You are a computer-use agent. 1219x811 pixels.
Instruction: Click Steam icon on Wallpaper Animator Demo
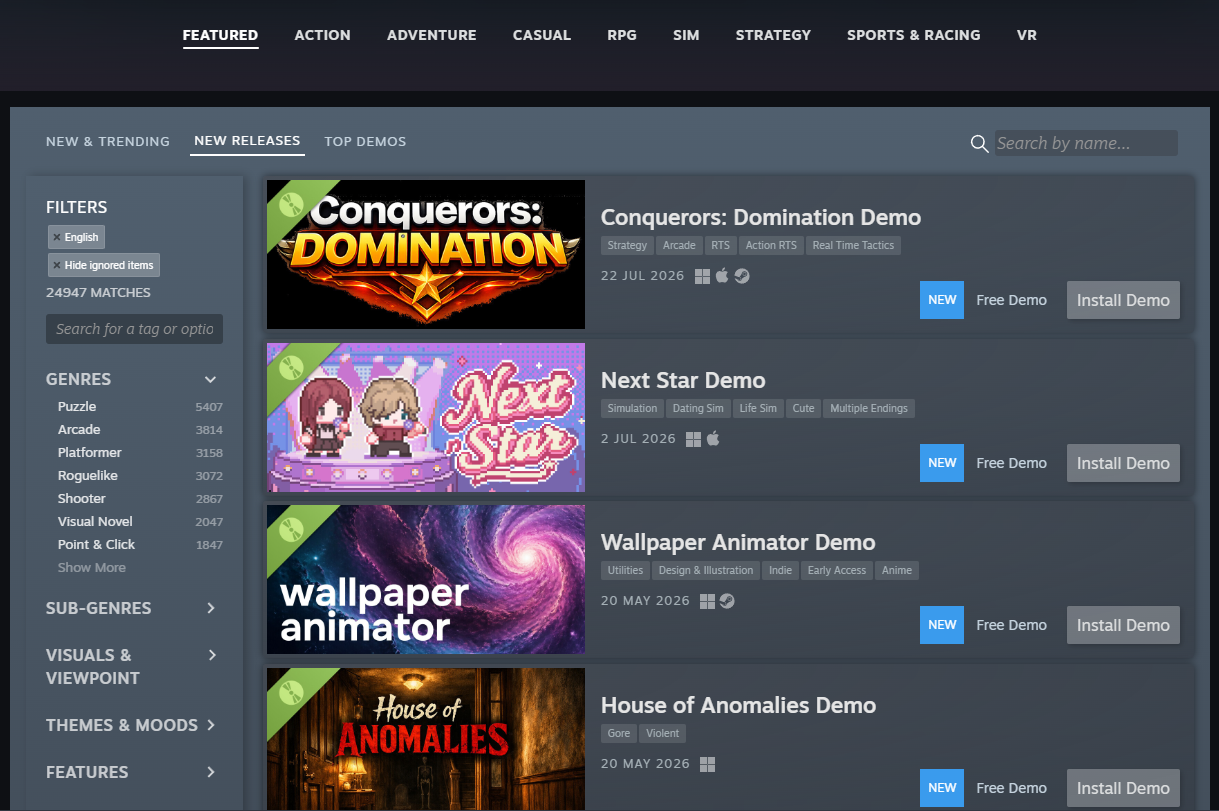pos(727,601)
